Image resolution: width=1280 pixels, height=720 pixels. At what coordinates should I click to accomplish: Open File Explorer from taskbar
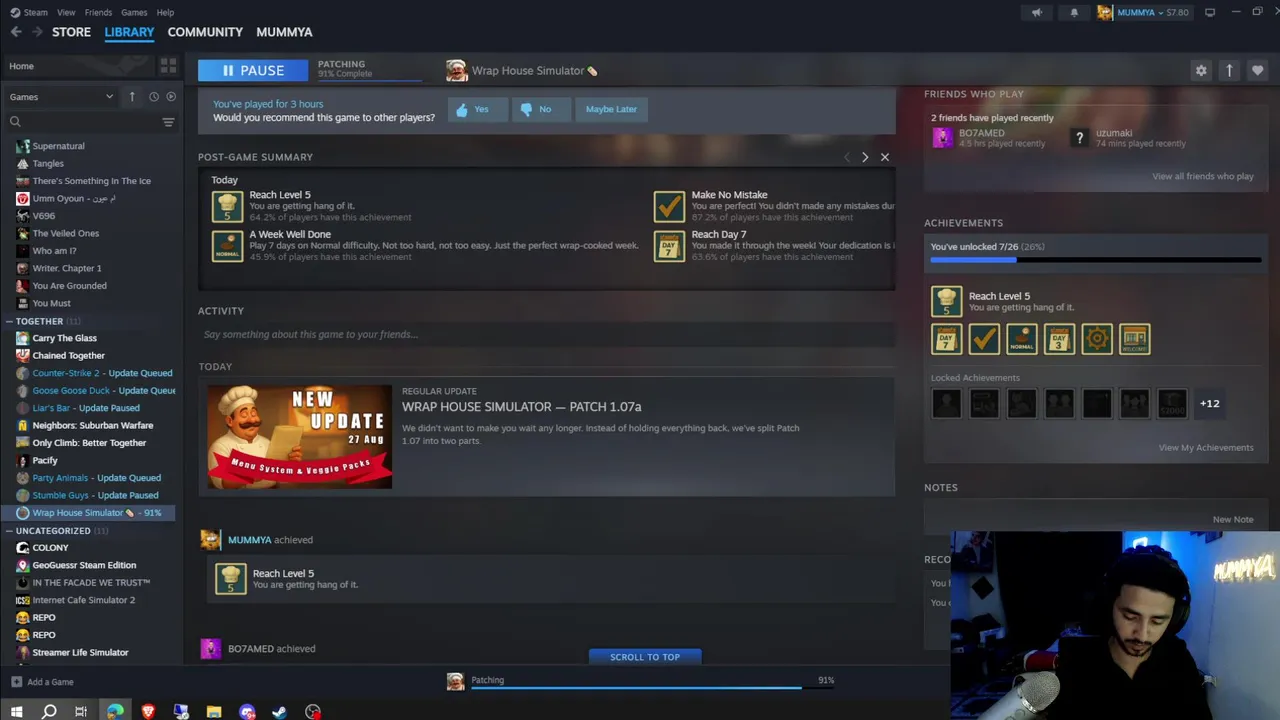[x=214, y=712]
